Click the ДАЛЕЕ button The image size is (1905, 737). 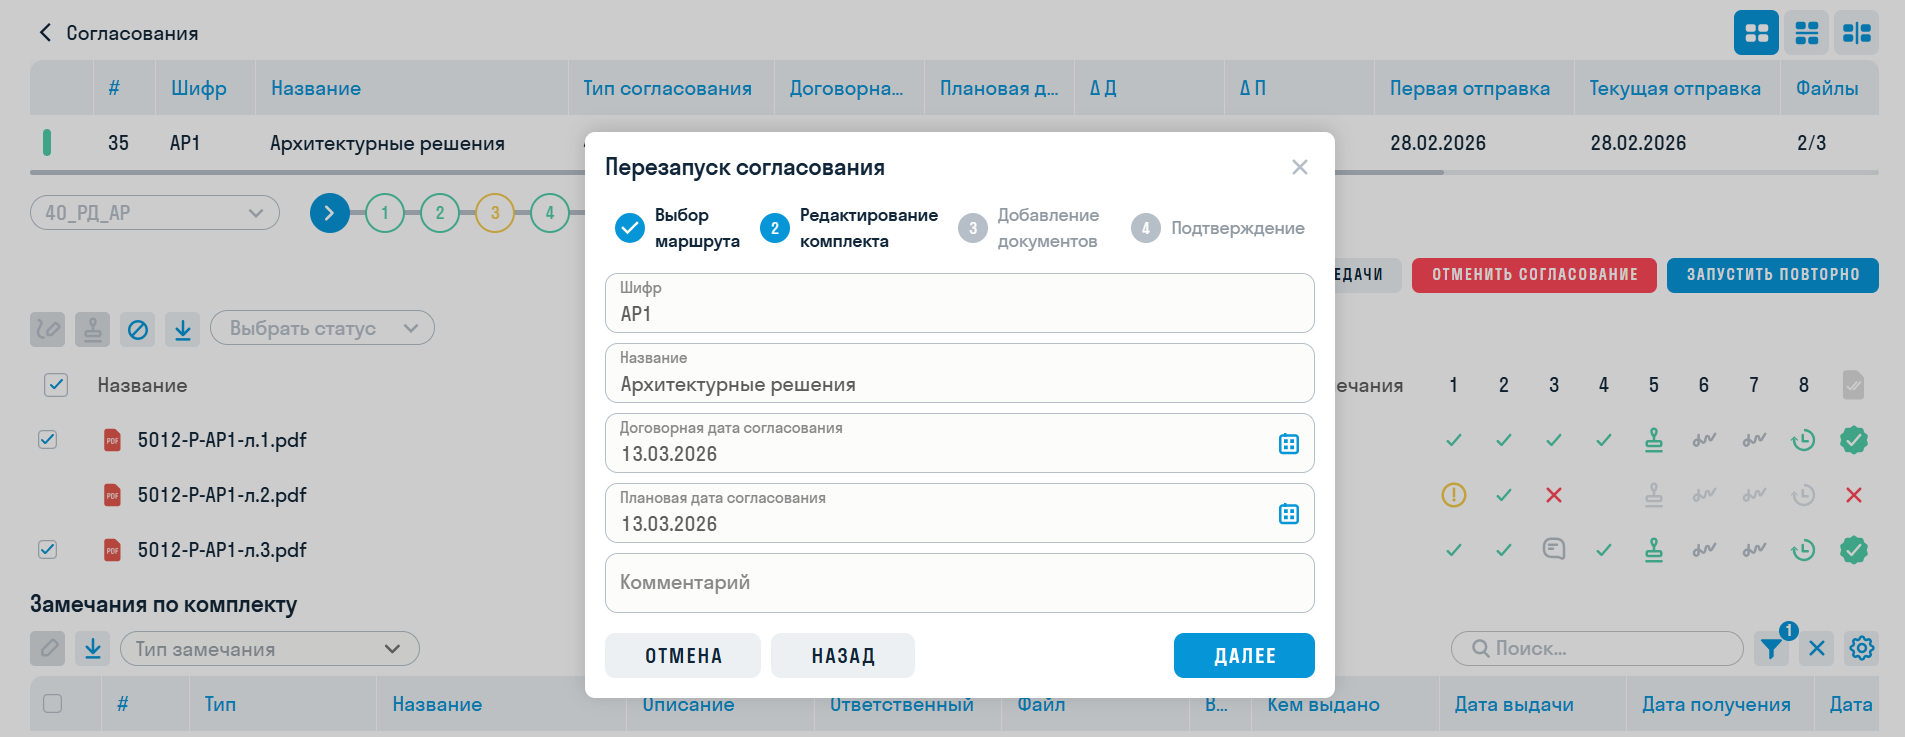[1244, 656]
